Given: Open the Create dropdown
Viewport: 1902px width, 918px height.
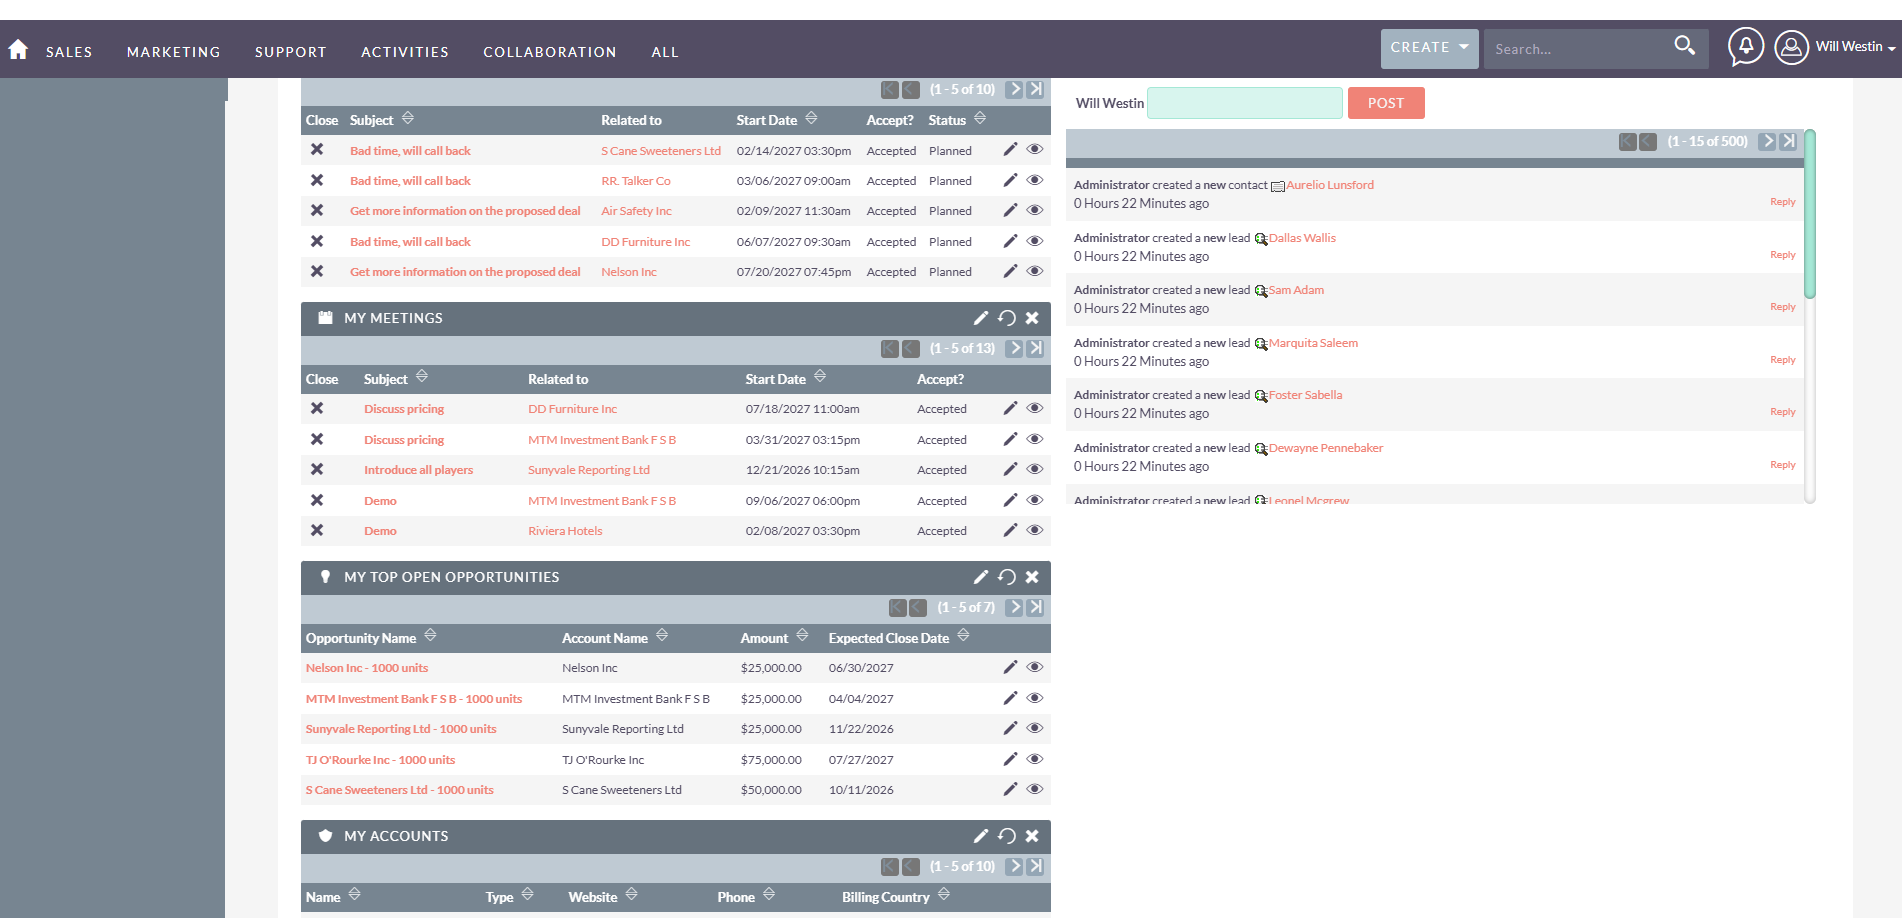Looking at the screenshot, I should coord(1429,48).
